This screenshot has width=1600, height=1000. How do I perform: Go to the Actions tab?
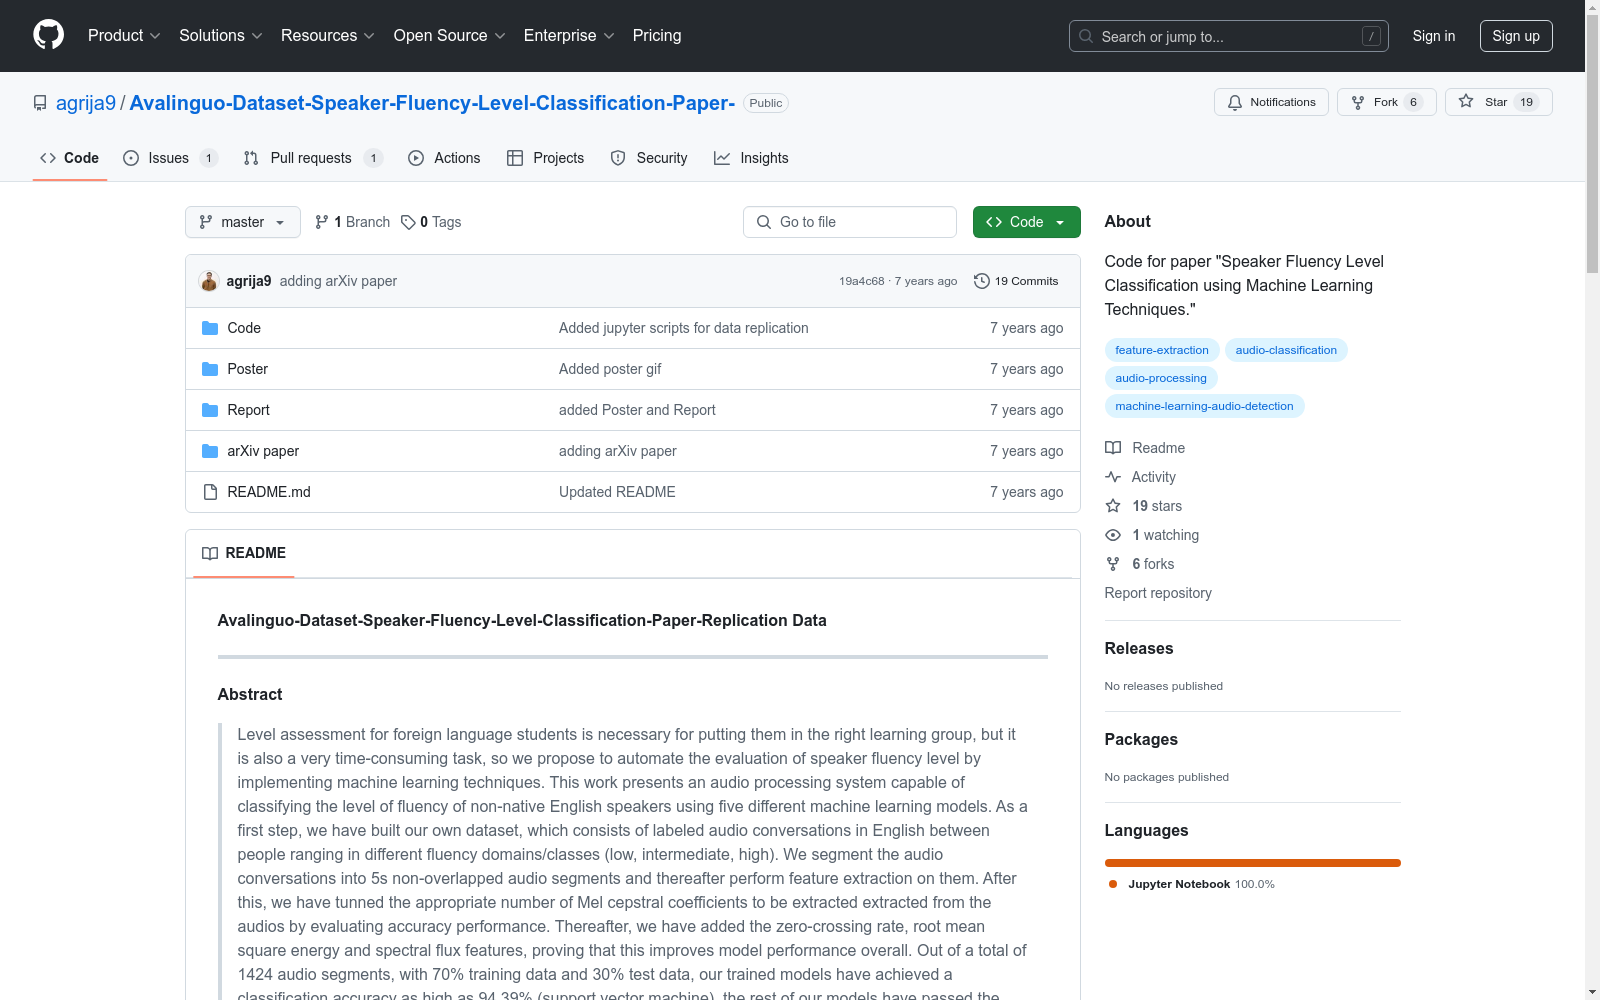click(x=444, y=158)
